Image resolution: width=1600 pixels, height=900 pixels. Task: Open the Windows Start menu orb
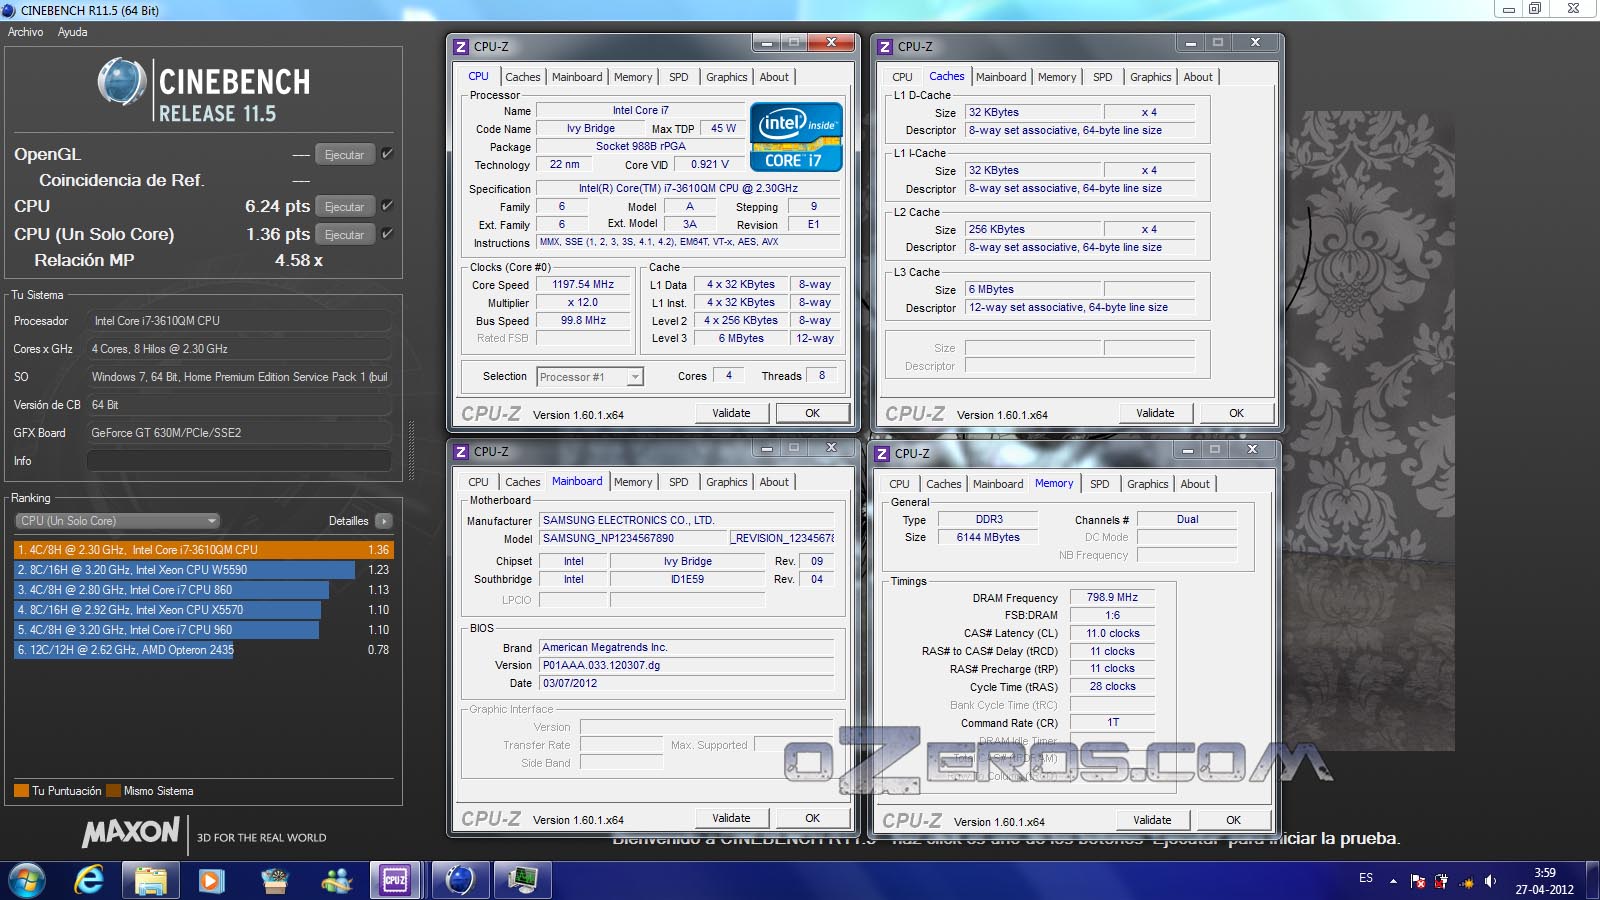point(27,880)
